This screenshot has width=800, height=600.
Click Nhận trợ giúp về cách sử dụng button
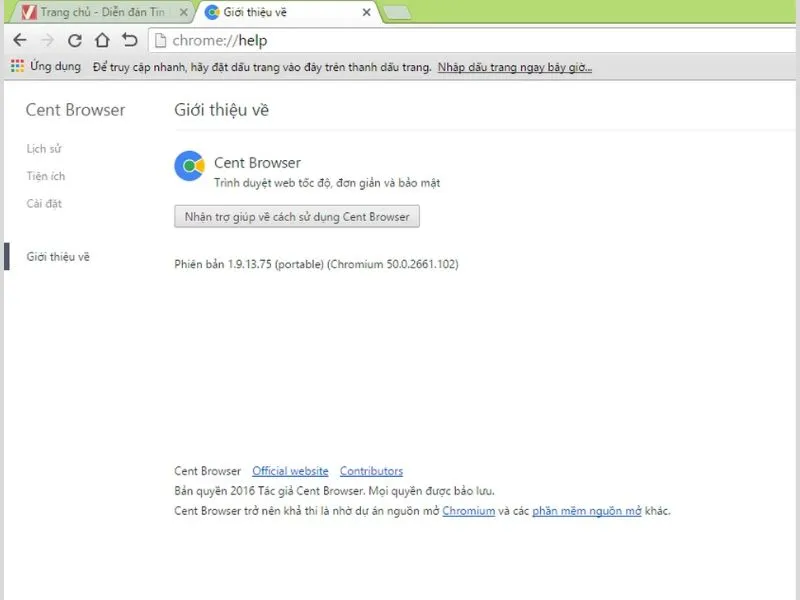click(297, 216)
